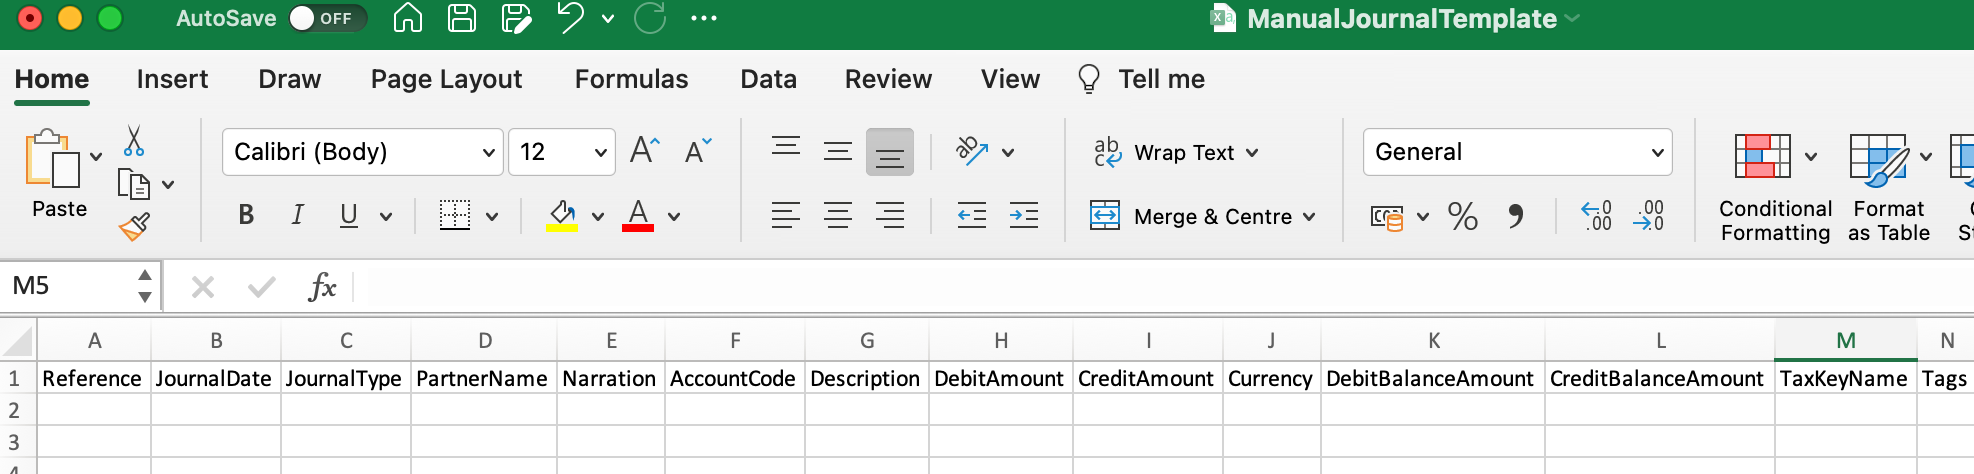1974x474 pixels.
Task: Toggle the AutoSave switch
Action: click(327, 18)
